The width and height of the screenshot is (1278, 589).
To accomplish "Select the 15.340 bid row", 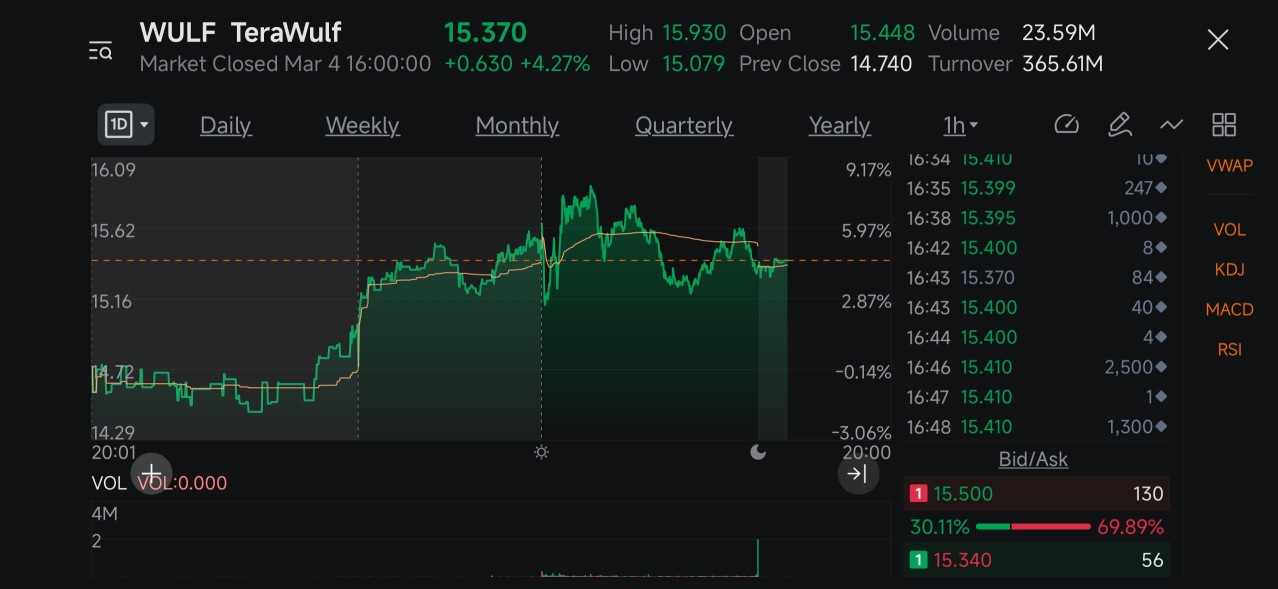I will click(1036, 560).
